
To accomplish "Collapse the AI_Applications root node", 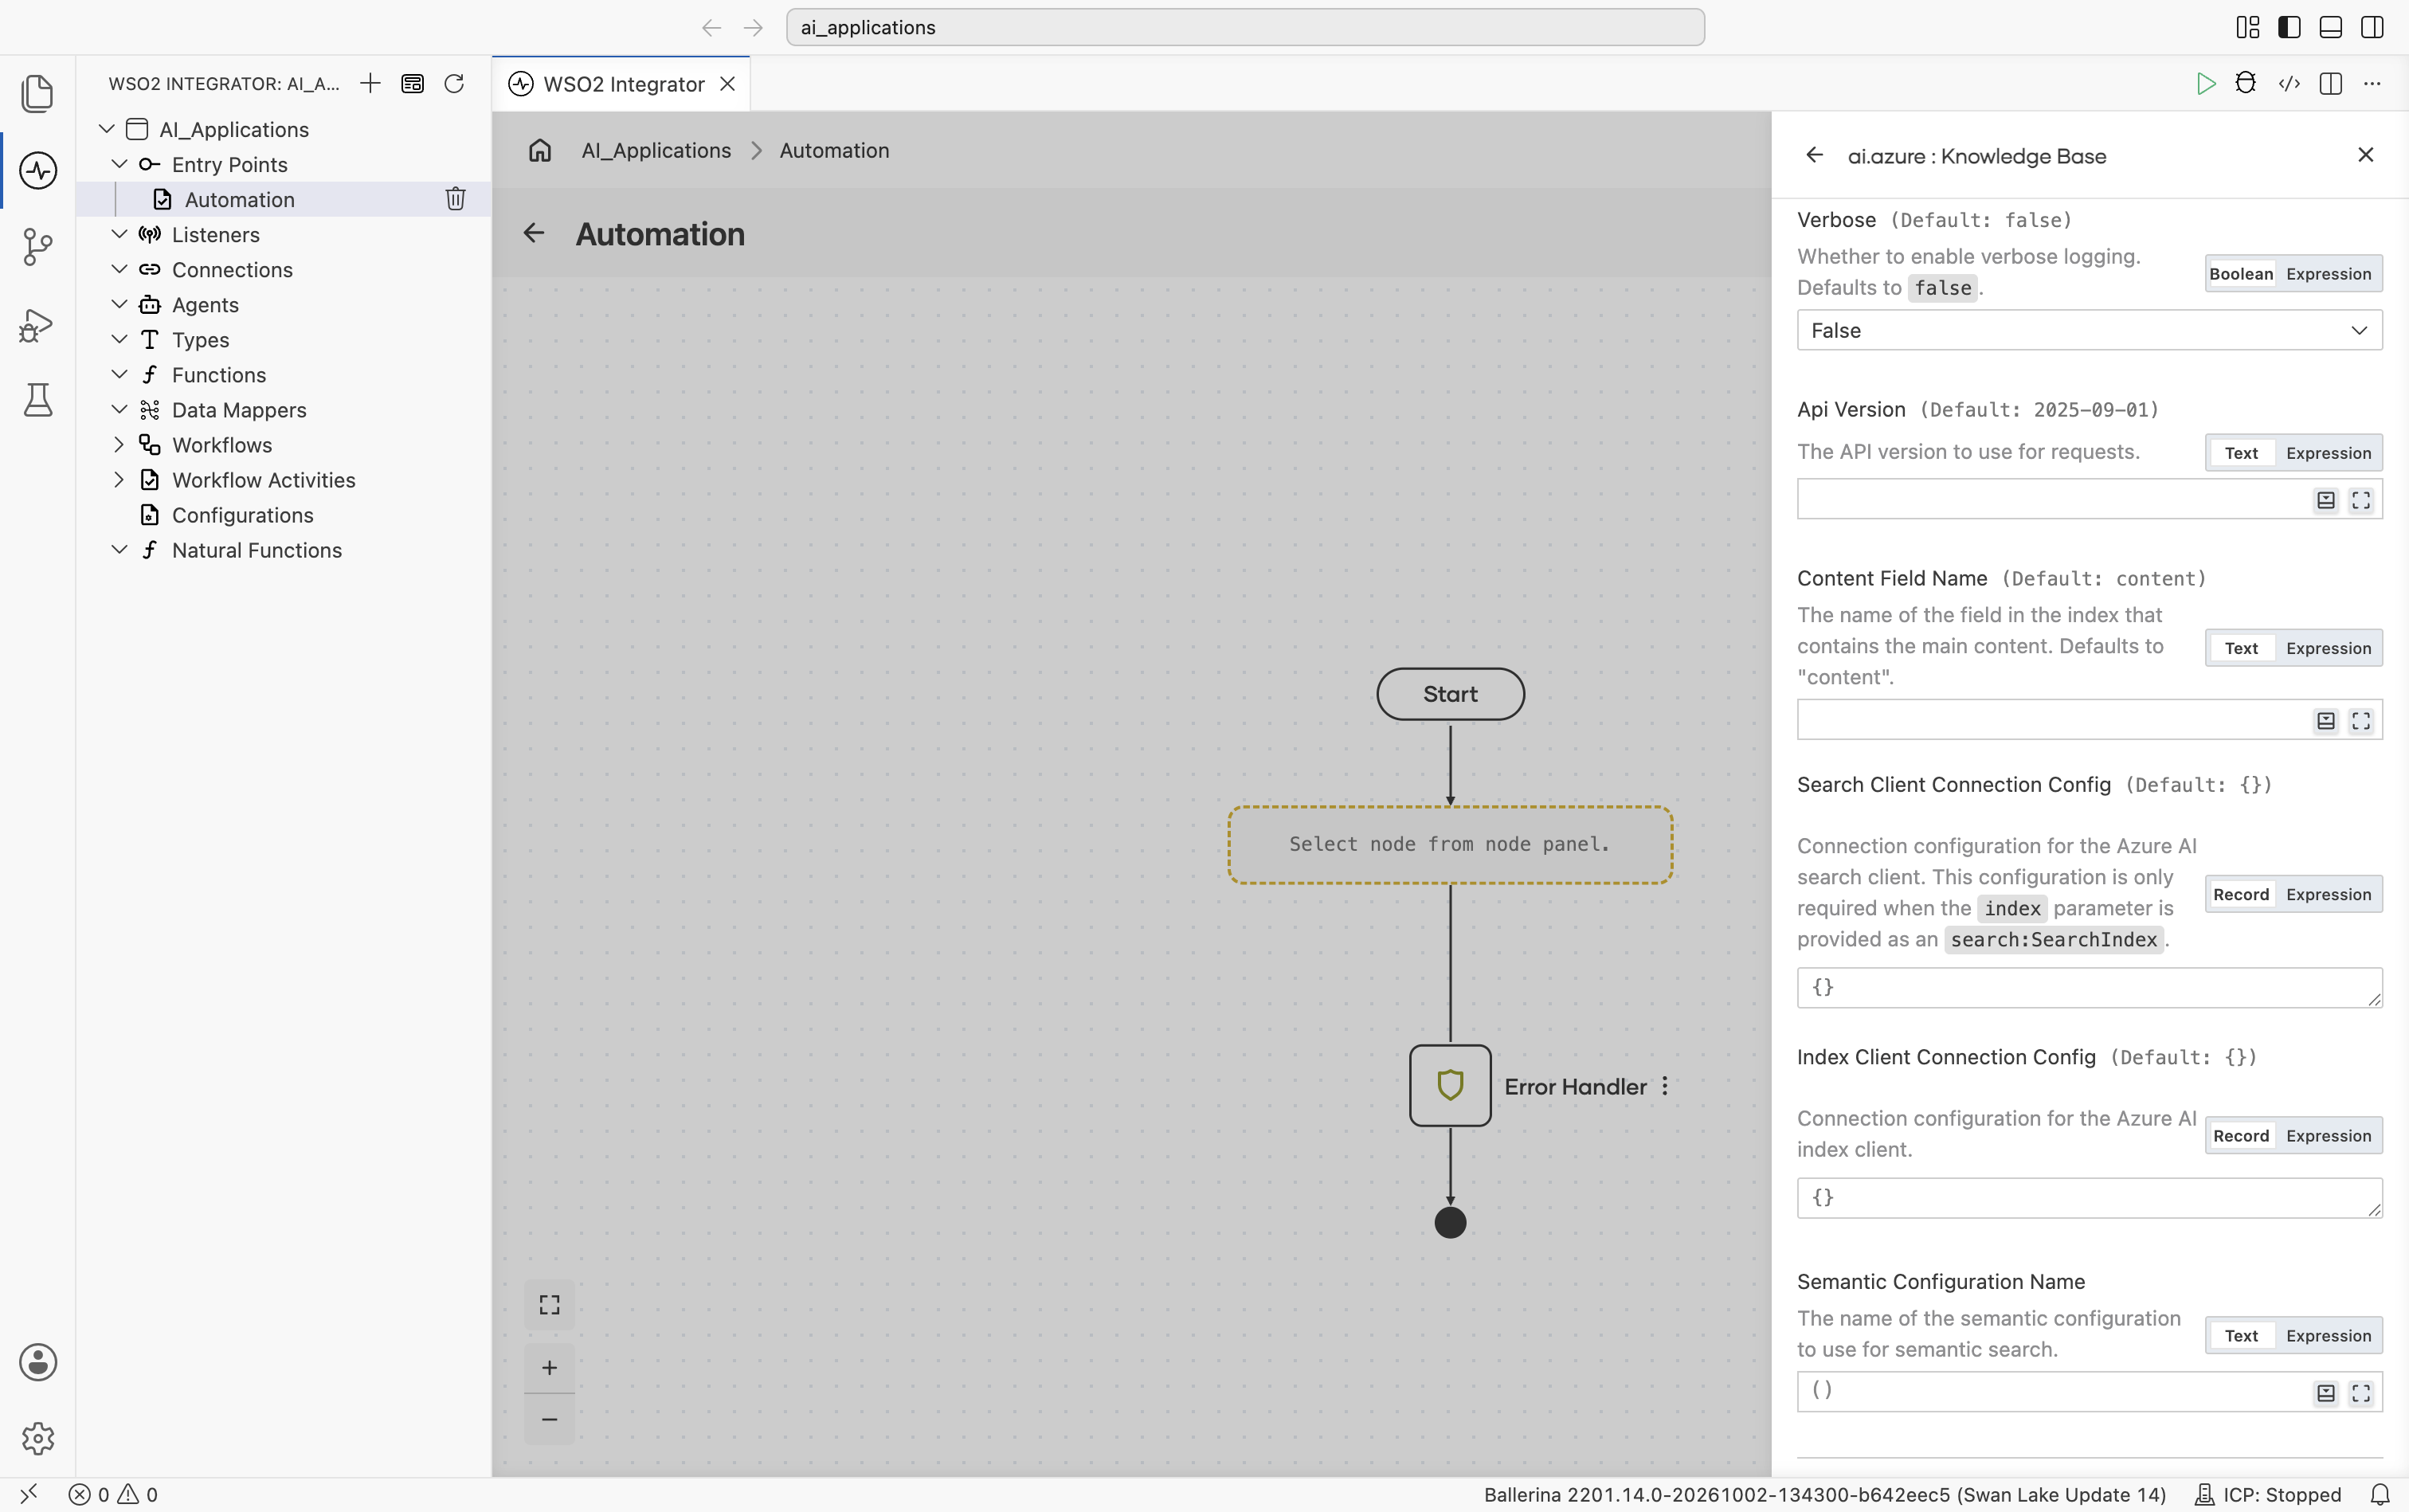I will 106,129.
